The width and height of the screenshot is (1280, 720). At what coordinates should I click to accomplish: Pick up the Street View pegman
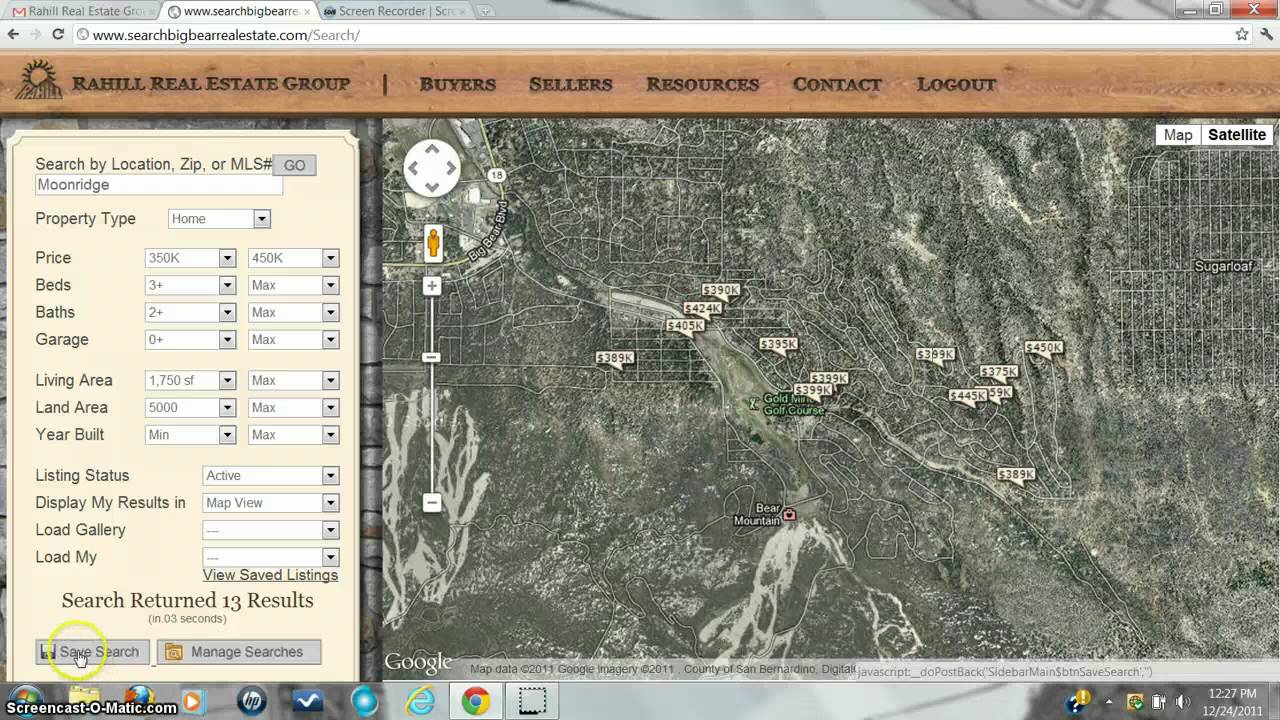(433, 243)
